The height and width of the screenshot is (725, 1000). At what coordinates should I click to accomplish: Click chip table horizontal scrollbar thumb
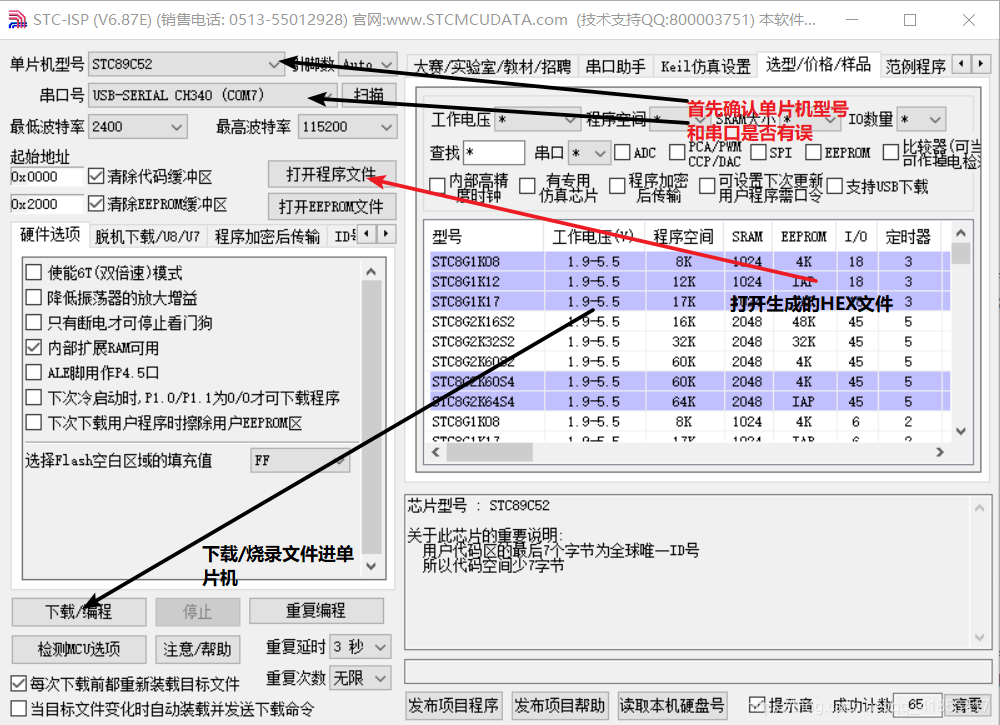click(489, 452)
